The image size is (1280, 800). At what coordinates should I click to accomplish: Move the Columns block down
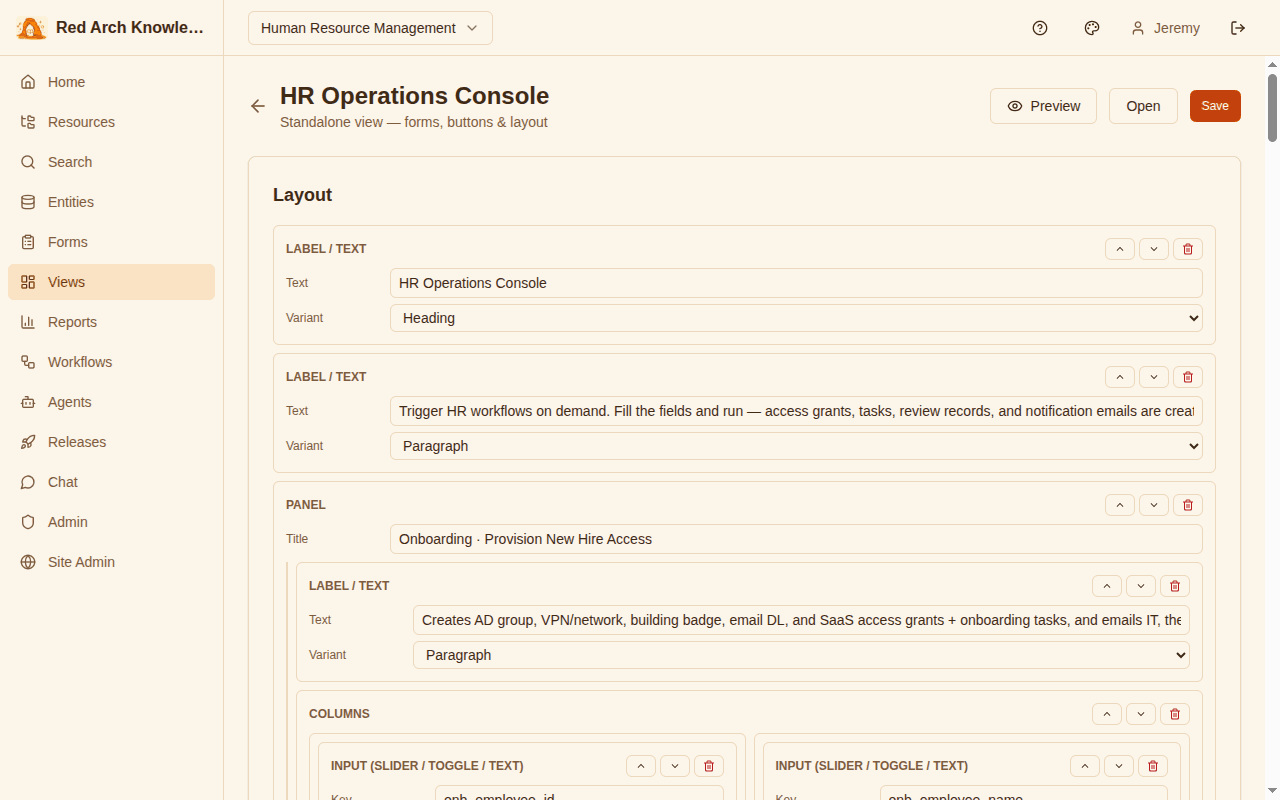pyautogui.click(x=1141, y=714)
